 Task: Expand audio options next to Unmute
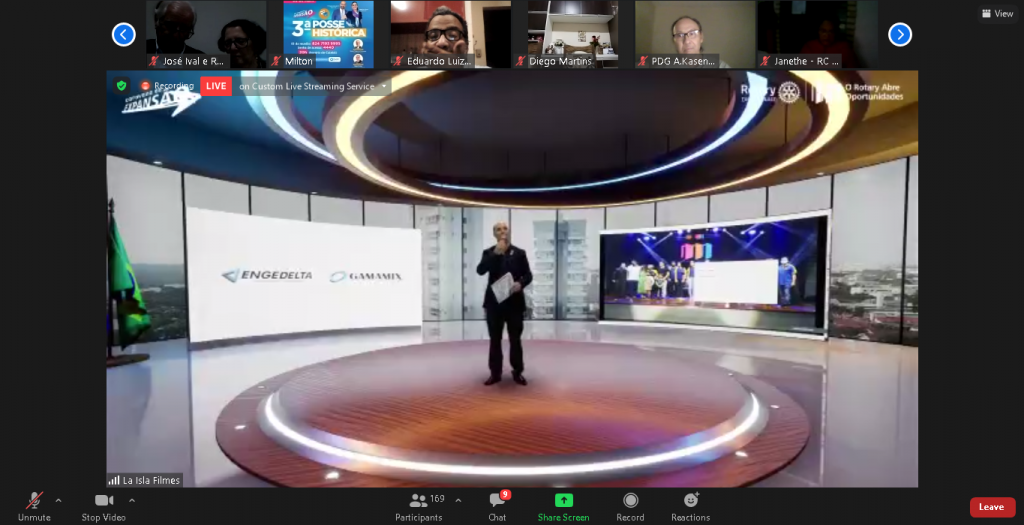[58, 500]
